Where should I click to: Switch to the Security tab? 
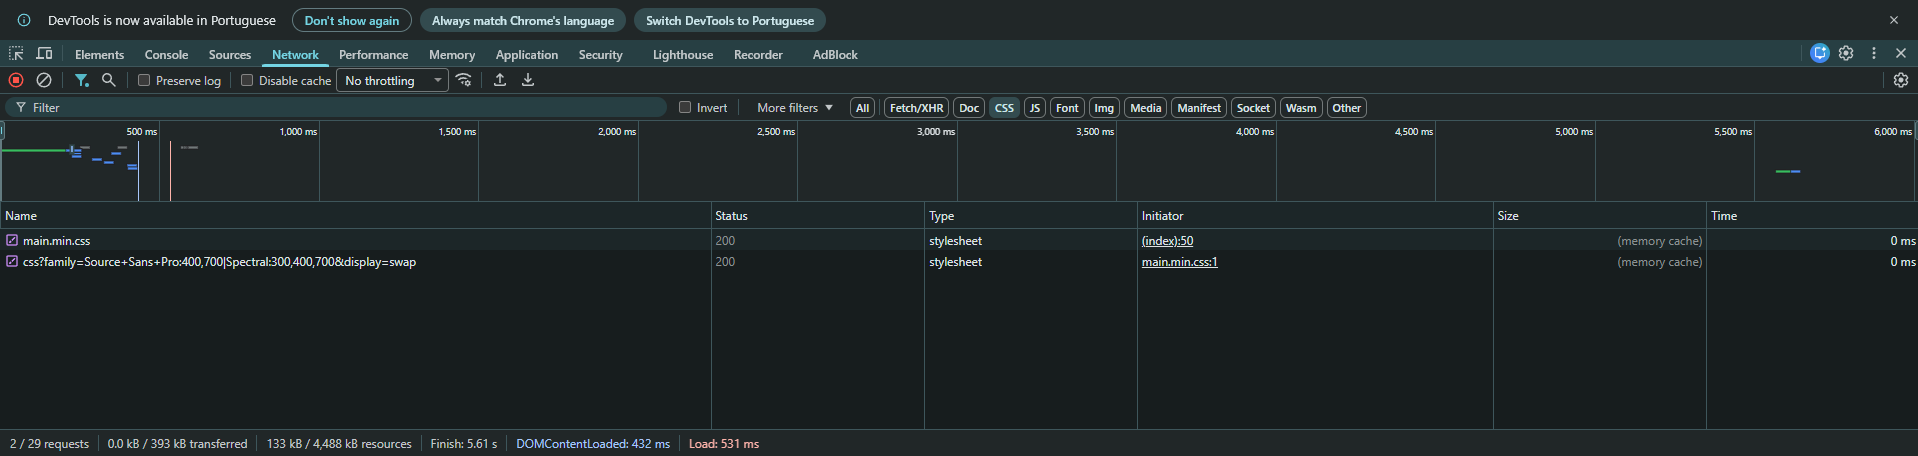[x=600, y=54]
